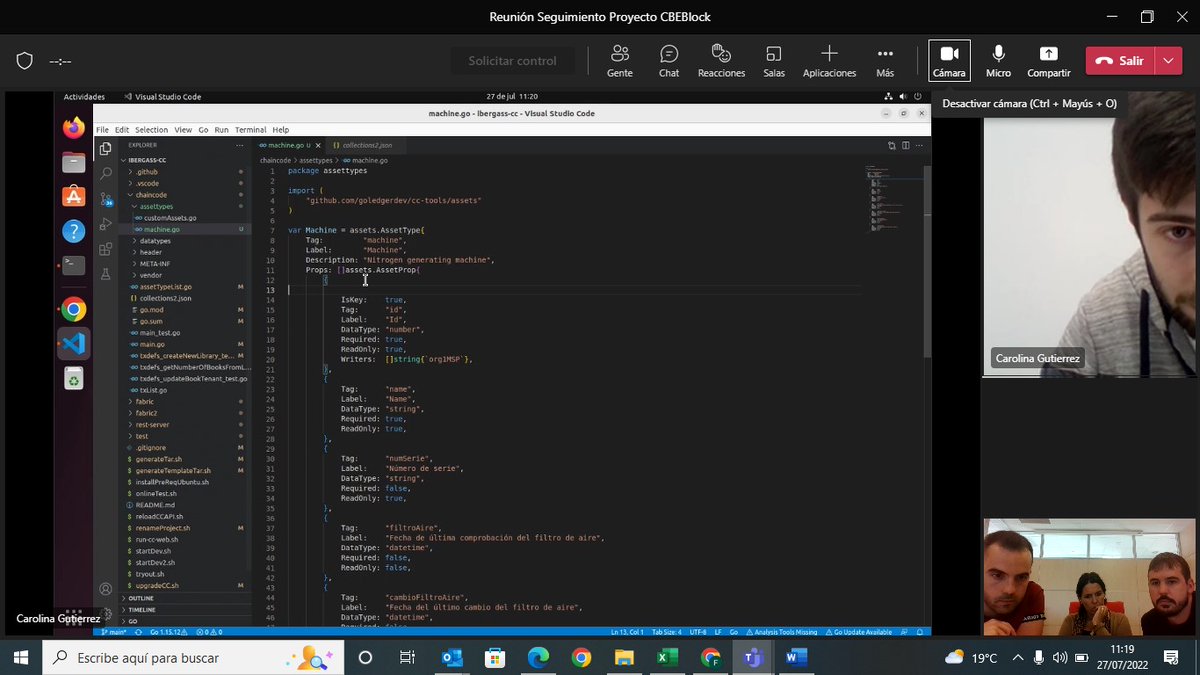The height and width of the screenshot is (675, 1200).
Task: Click the red Salir button
Action: tap(1120, 61)
